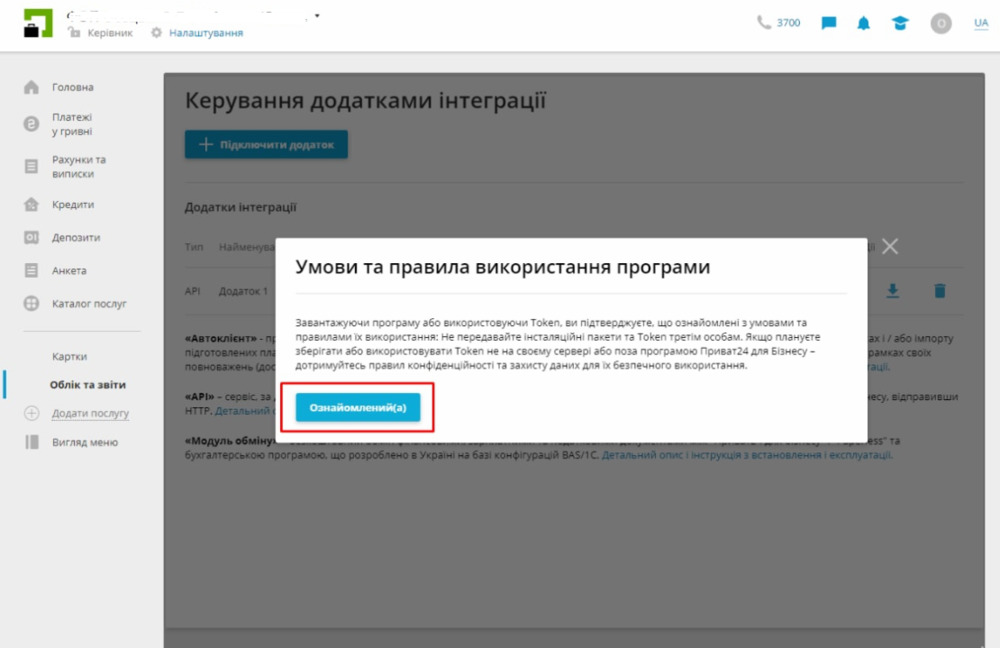Select Кредити in the sidebar

click(x=72, y=205)
